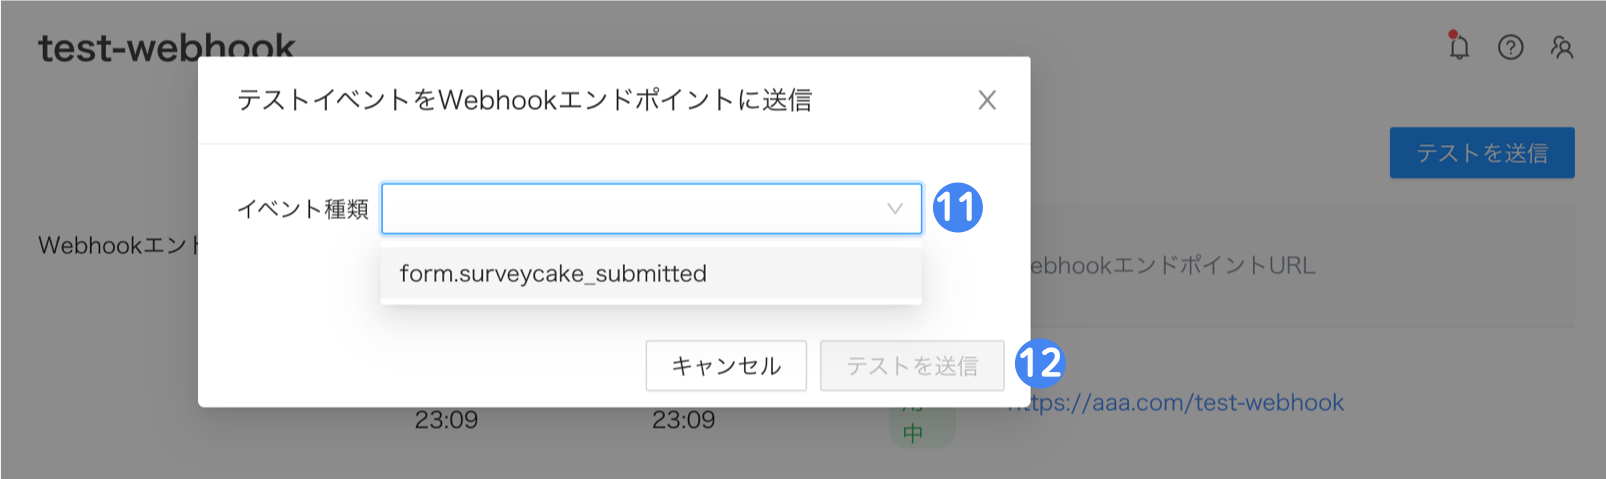Click the second 23:09 timestamp
This screenshot has height=479, width=1606.
tap(683, 420)
